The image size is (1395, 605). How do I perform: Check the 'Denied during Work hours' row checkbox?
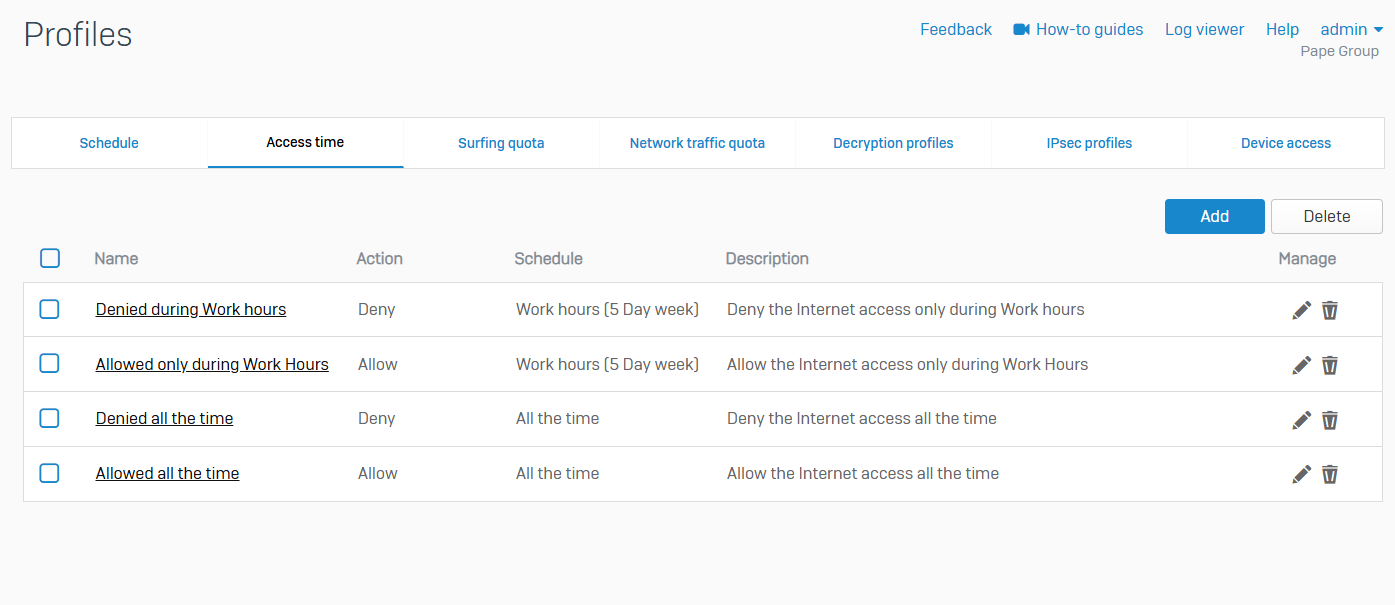point(49,309)
